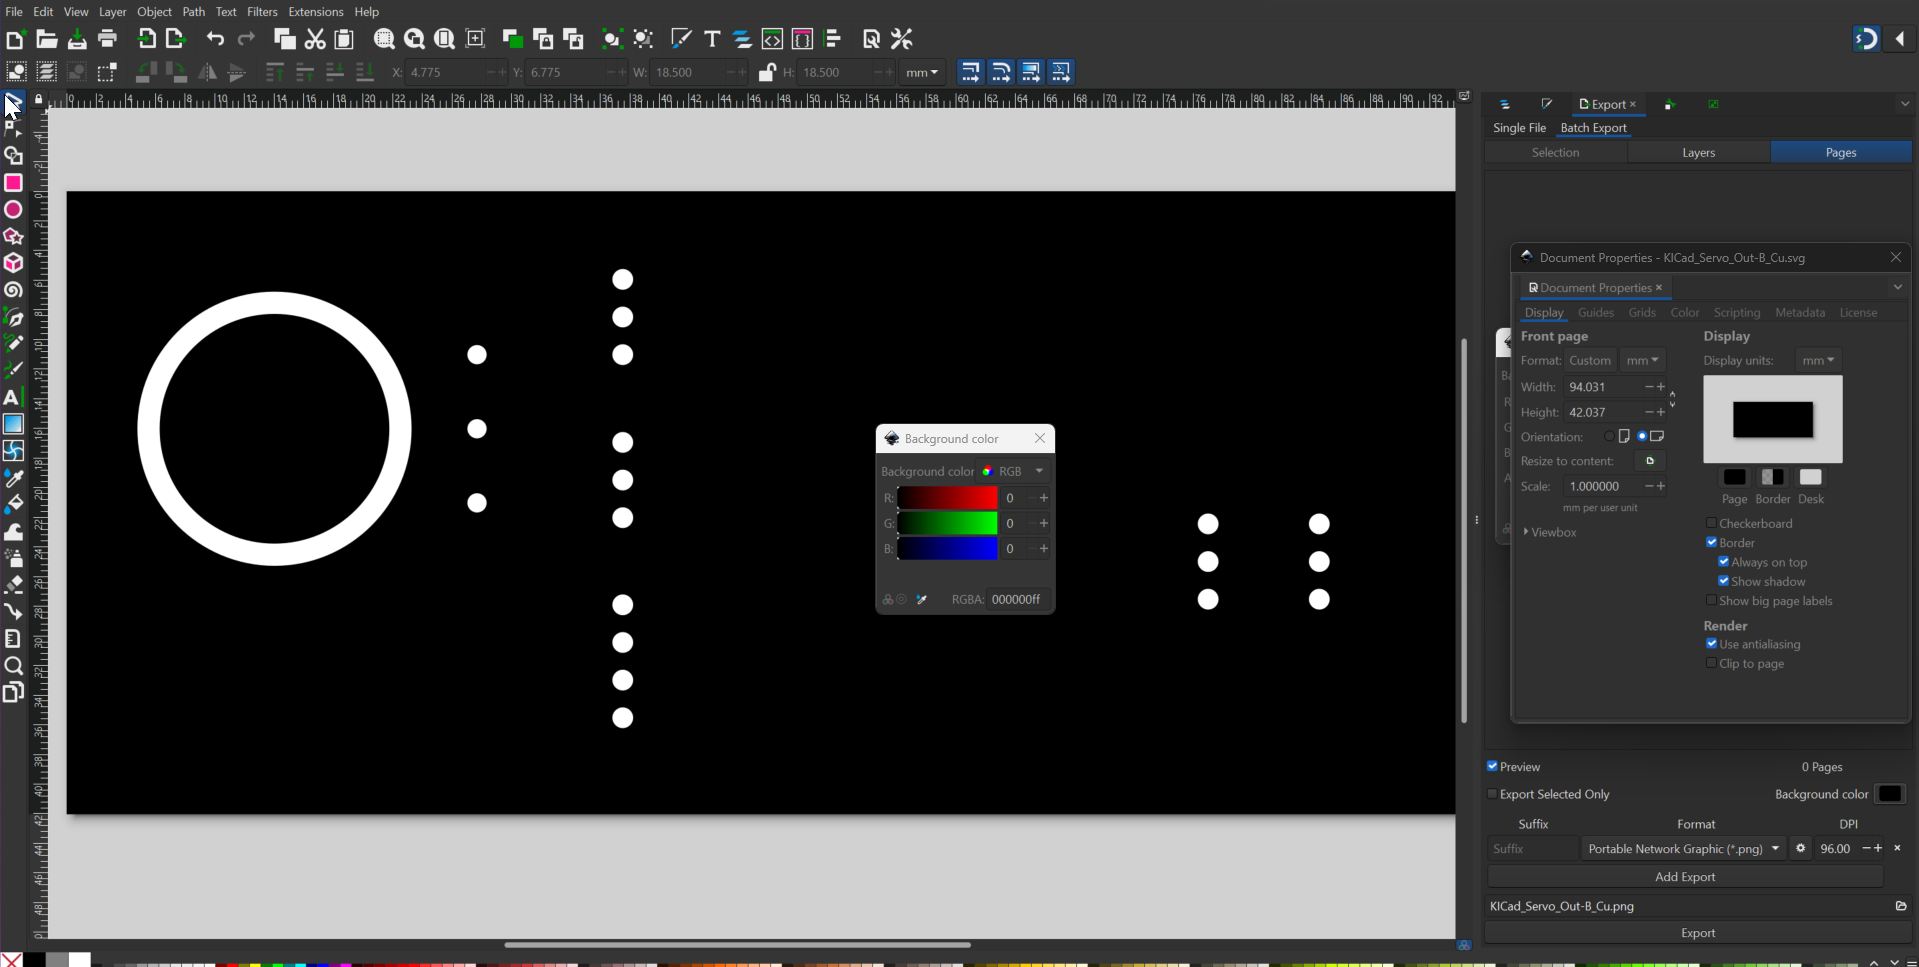The image size is (1919, 967).
Task: Select the Dropper color picker tool
Action: point(13,478)
